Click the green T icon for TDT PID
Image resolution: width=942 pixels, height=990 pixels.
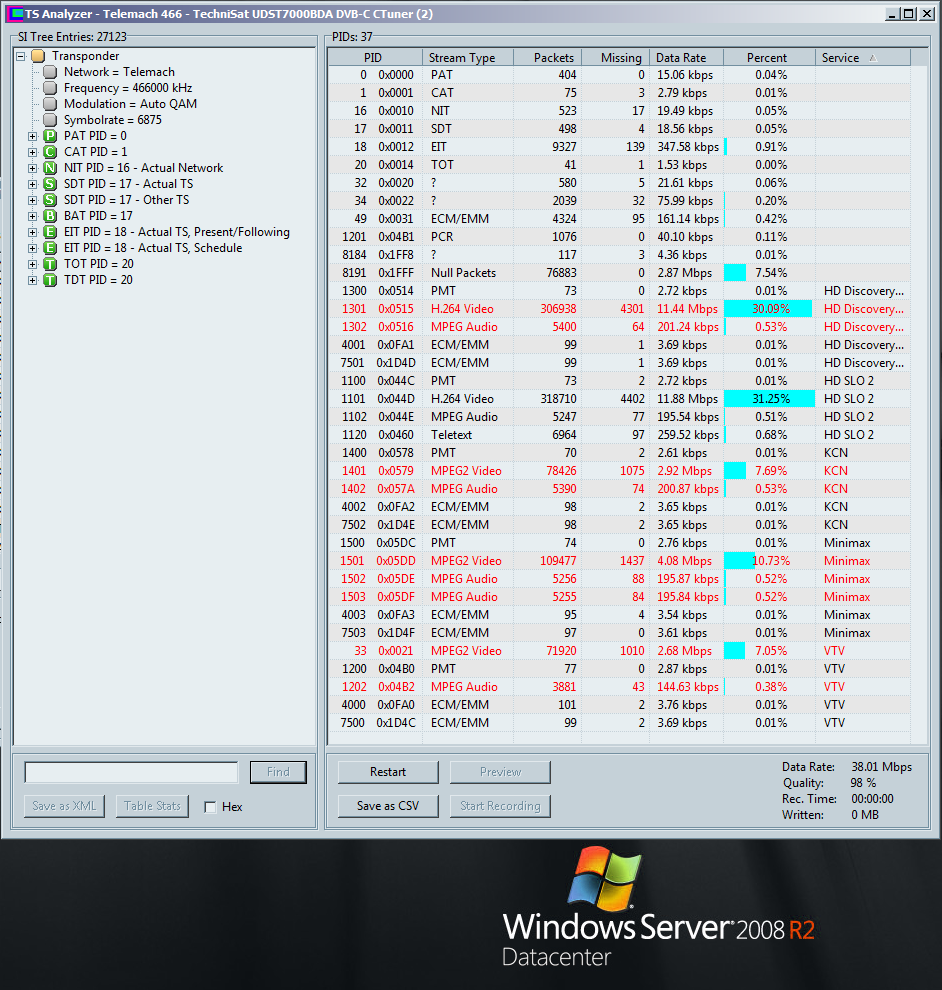tap(51, 280)
